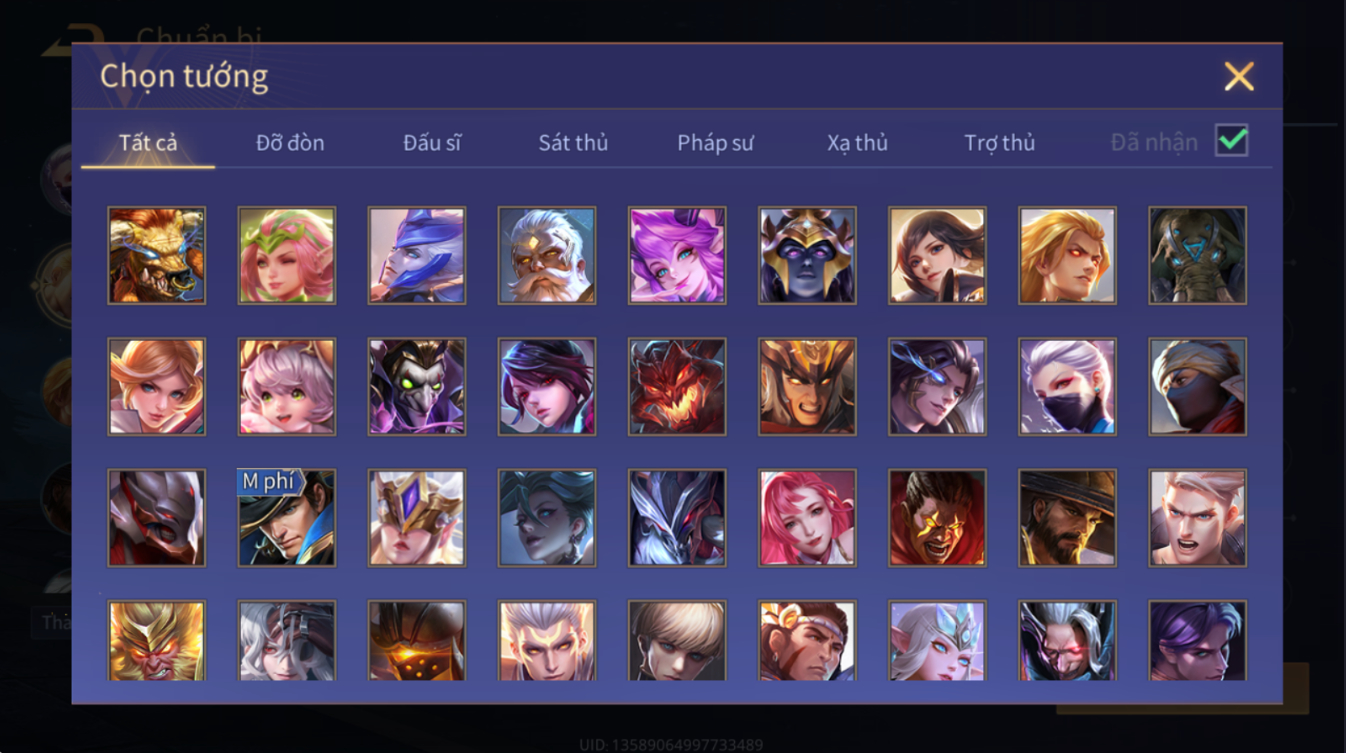Pick the white-bearded old man hero
The image size is (1346, 753).
(x=547, y=255)
